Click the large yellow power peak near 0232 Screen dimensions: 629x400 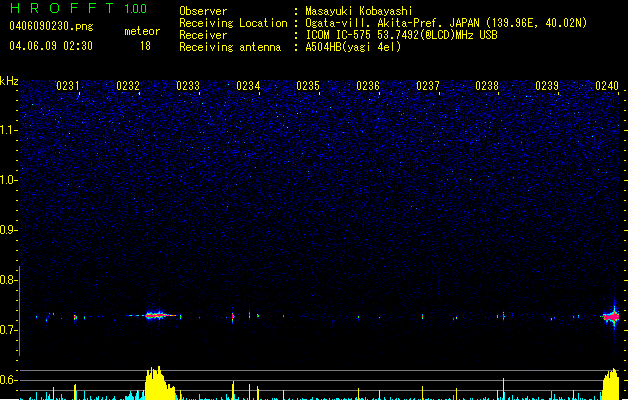(160, 383)
